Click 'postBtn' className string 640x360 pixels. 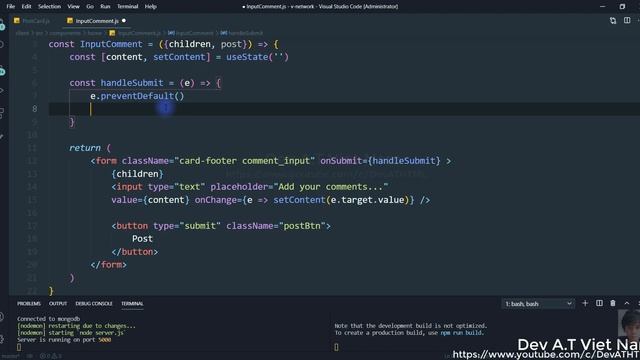302,226
